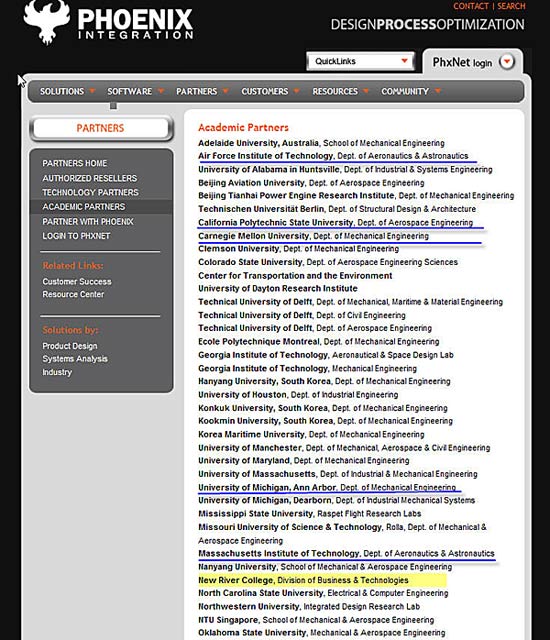The height and width of the screenshot is (640, 550).
Task: Expand the Customers menu arrow
Action: (297, 91)
